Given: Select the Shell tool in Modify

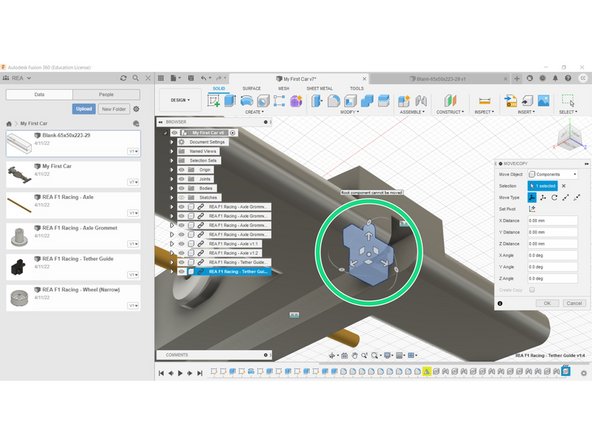Looking at the screenshot, I should (x=350, y=101).
